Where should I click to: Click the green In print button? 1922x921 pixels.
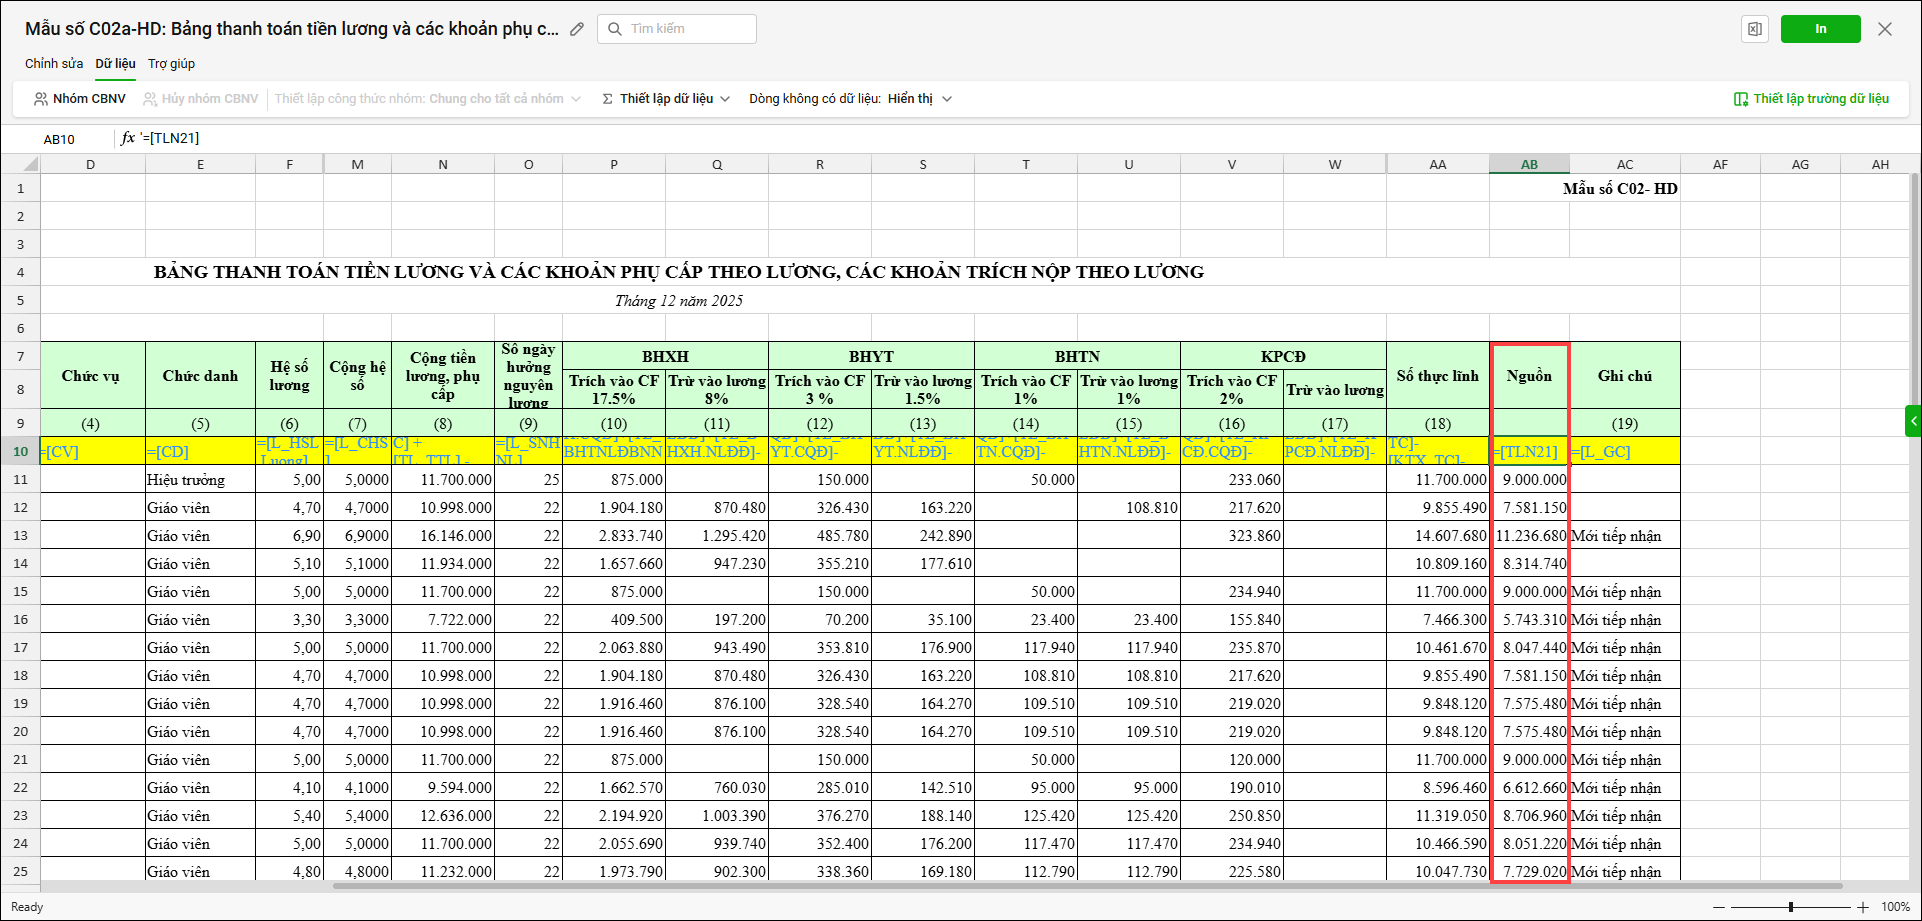pos(1820,29)
